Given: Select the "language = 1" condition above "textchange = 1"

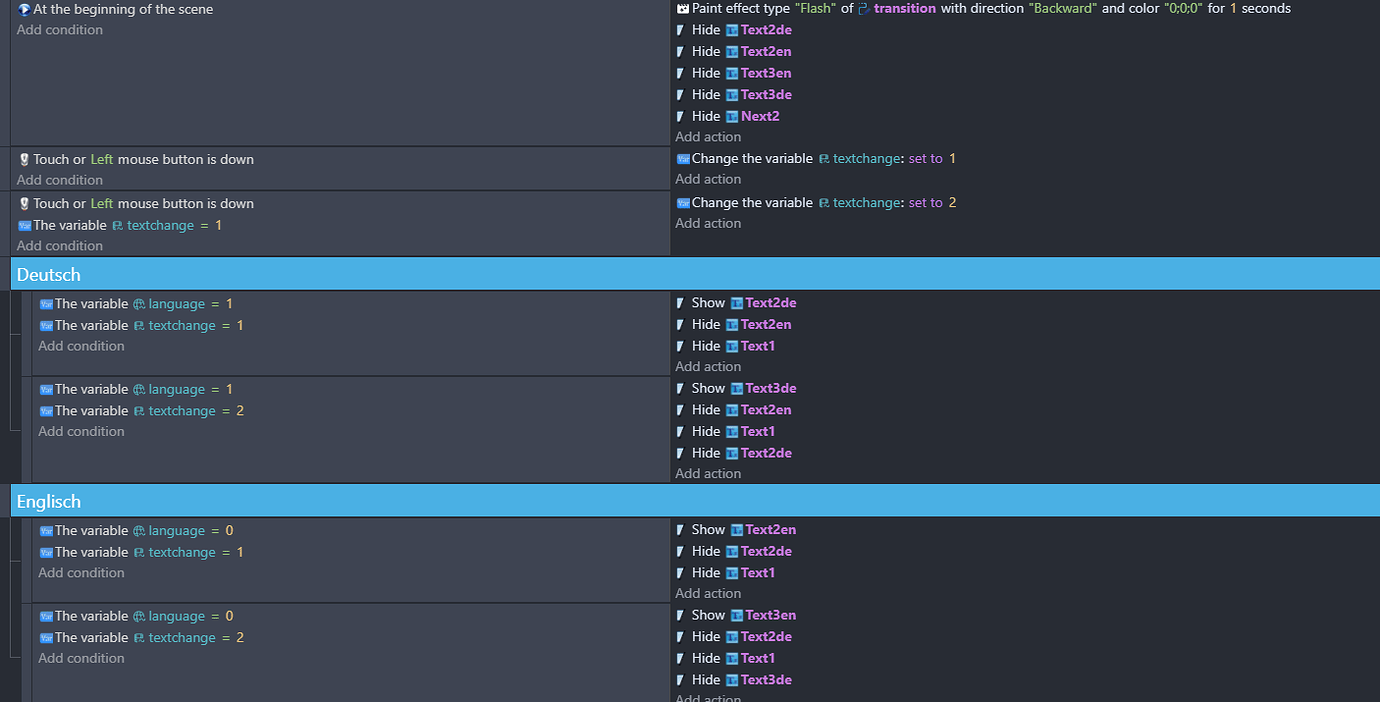Looking at the screenshot, I should point(136,304).
